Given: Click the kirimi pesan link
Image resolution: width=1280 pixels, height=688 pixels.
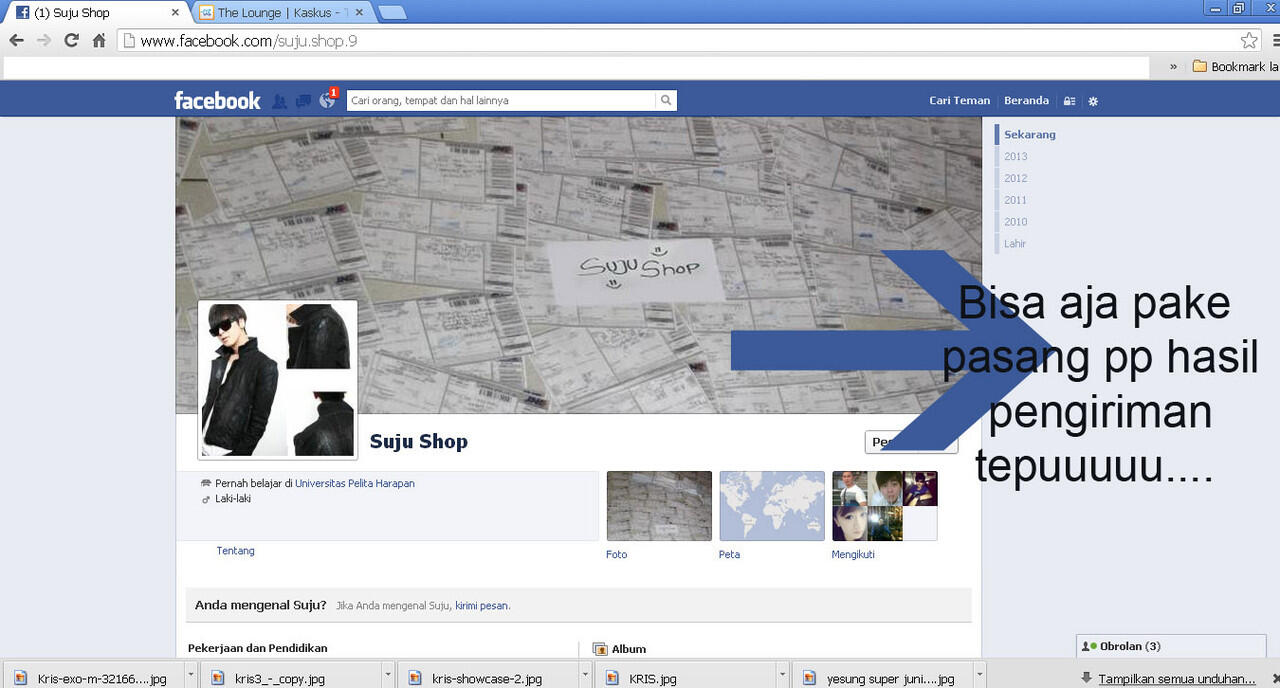Looking at the screenshot, I should tap(482, 606).
